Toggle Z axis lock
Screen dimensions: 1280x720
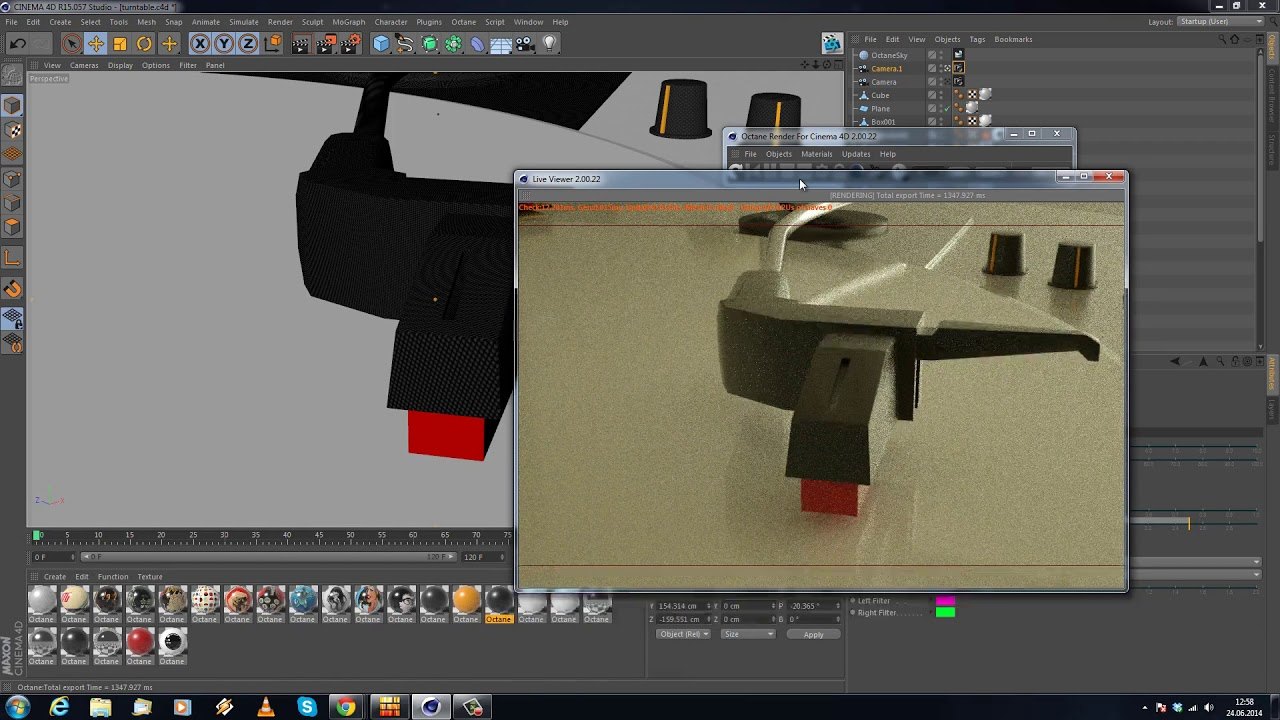[248, 43]
